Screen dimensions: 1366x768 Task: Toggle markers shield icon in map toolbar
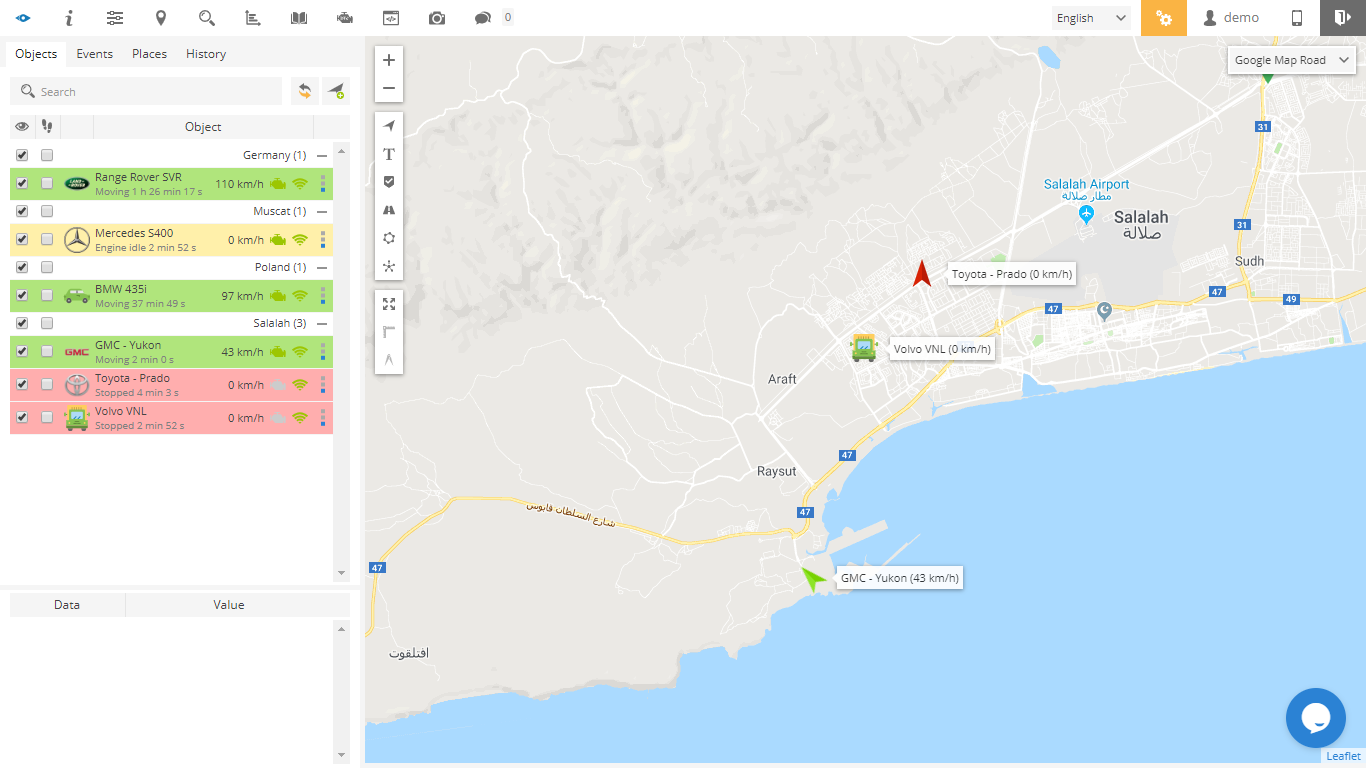[x=389, y=182]
